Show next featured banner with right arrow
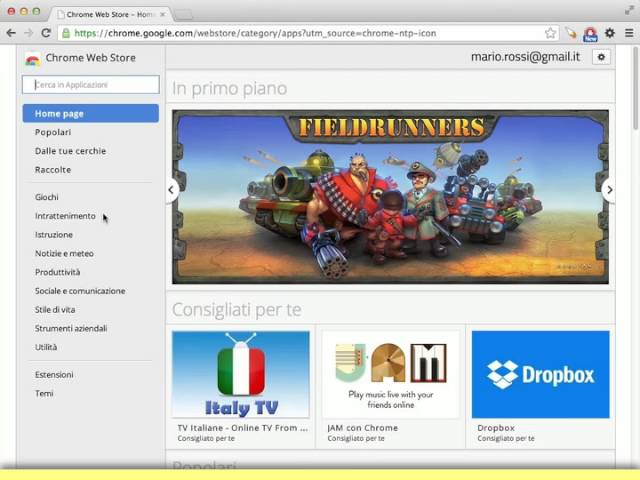640x480 pixels. pos(609,190)
